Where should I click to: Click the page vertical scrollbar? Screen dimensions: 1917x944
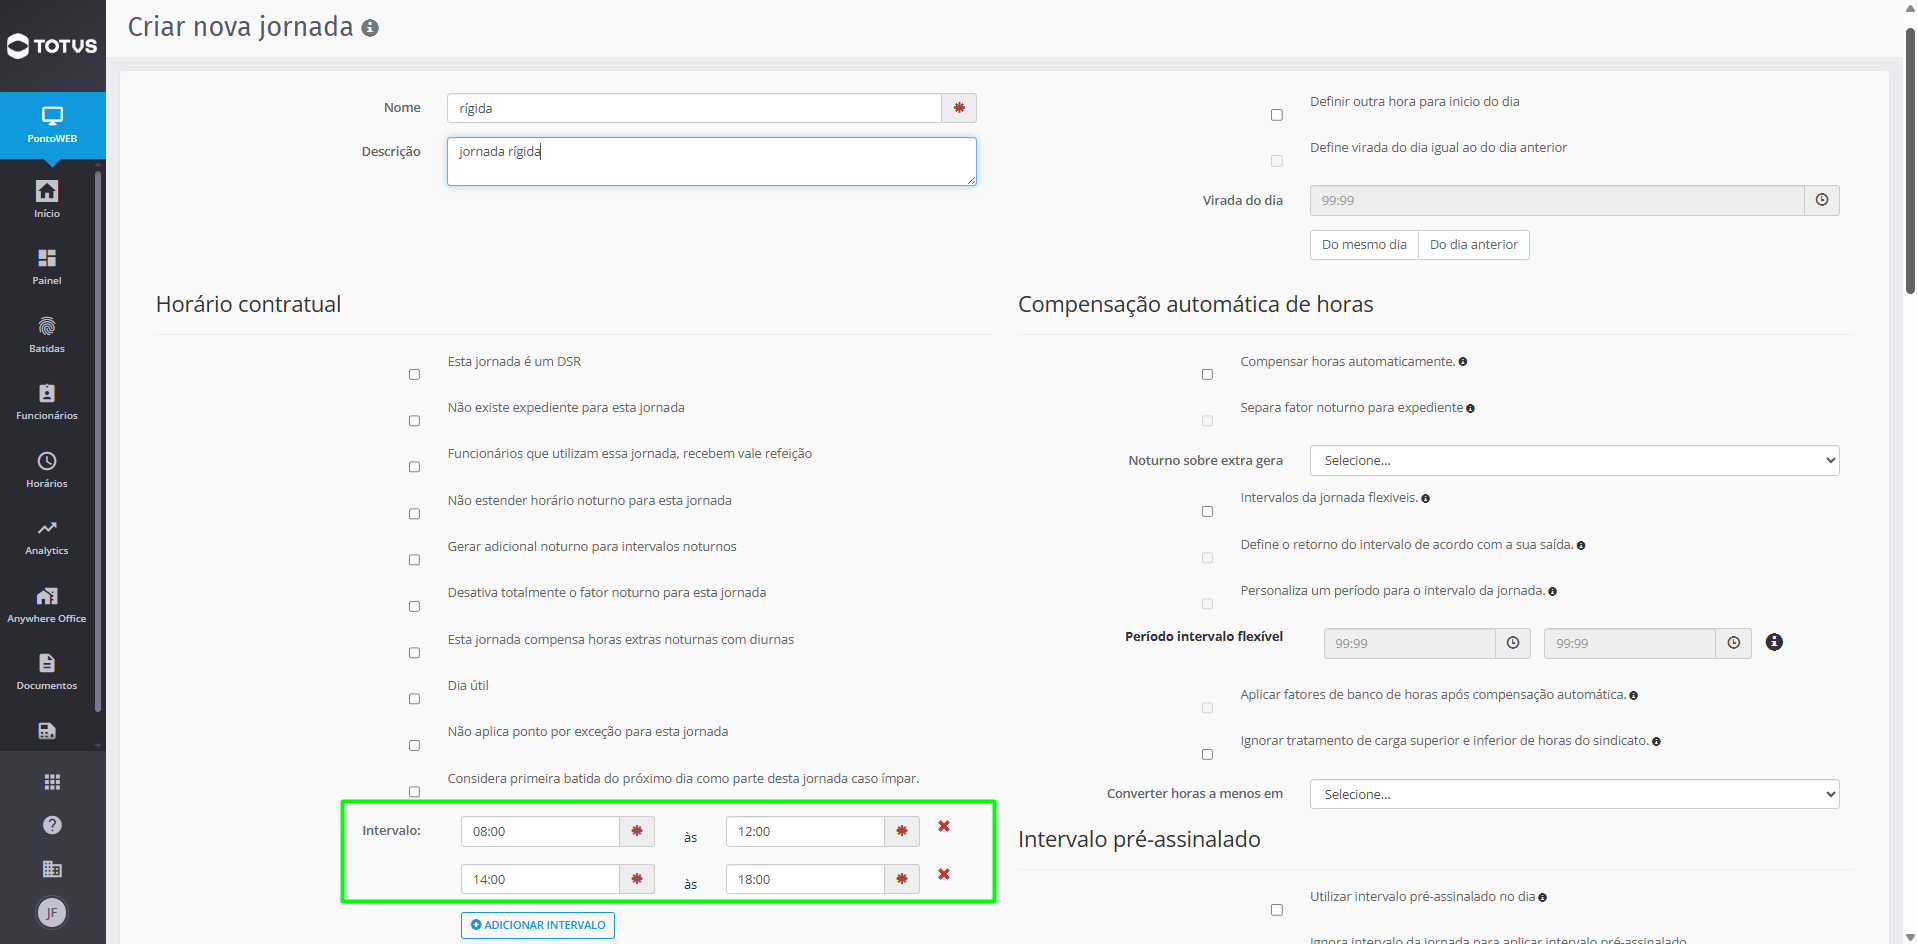pyautogui.click(x=1910, y=160)
